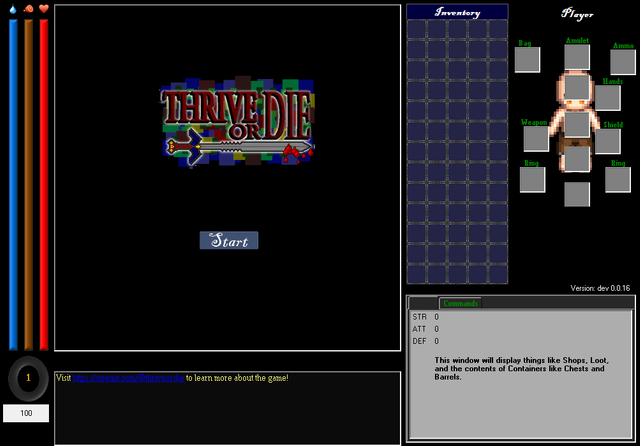Select the right Ring slot

617,179
